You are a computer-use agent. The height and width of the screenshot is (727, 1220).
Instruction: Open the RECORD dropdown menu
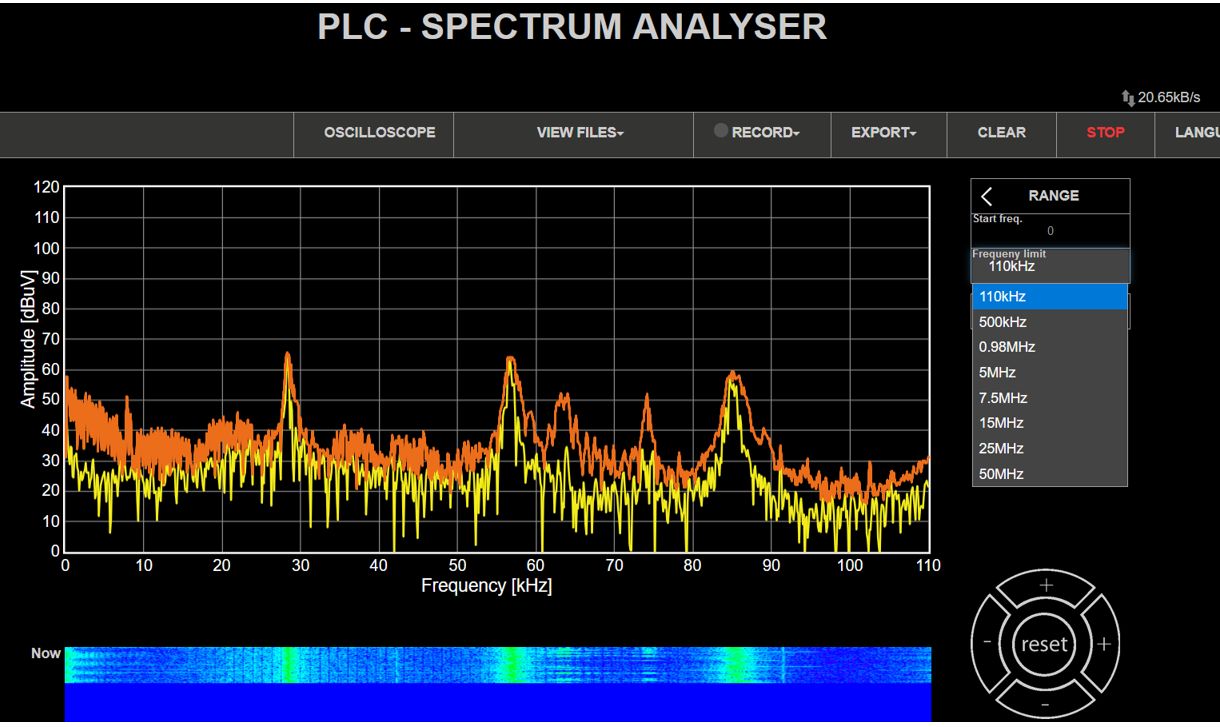pyautogui.click(x=762, y=133)
